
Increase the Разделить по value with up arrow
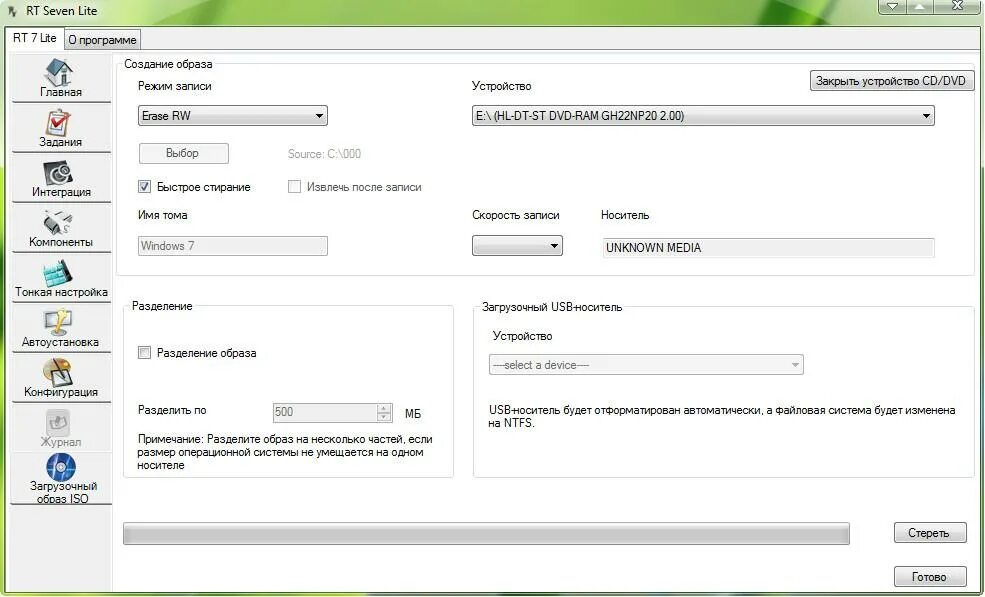coord(384,408)
